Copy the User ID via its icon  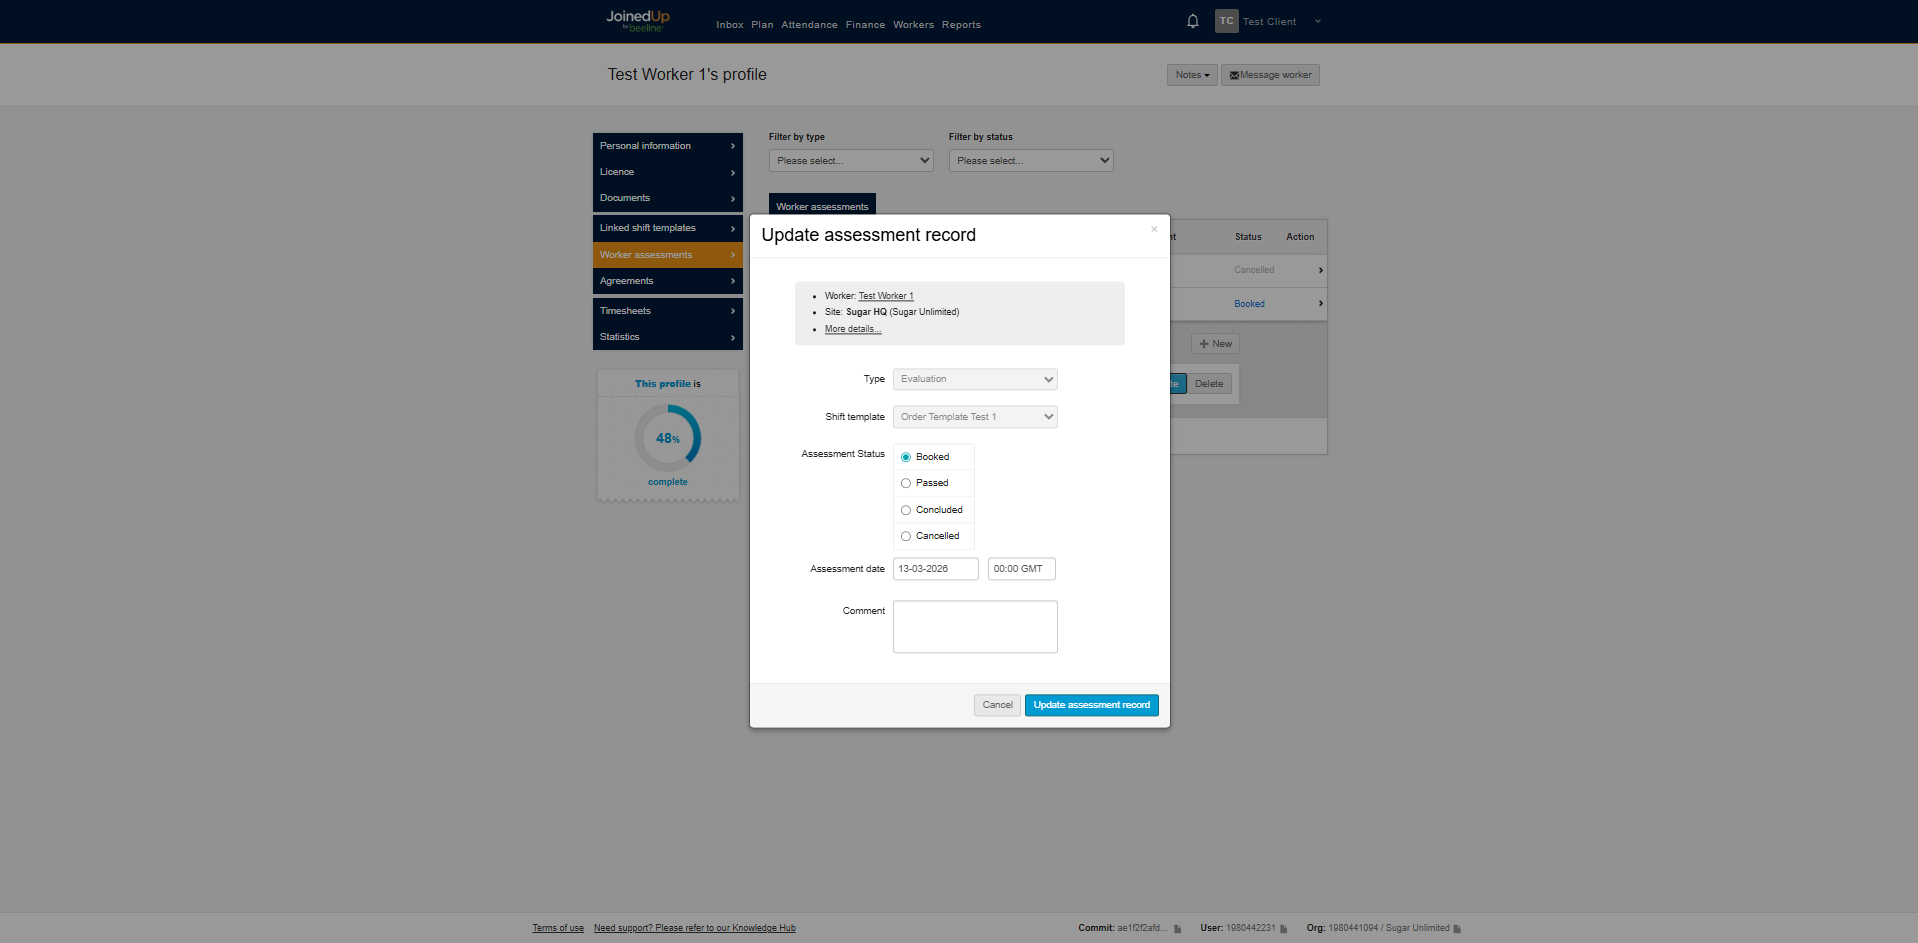[1284, 929]
